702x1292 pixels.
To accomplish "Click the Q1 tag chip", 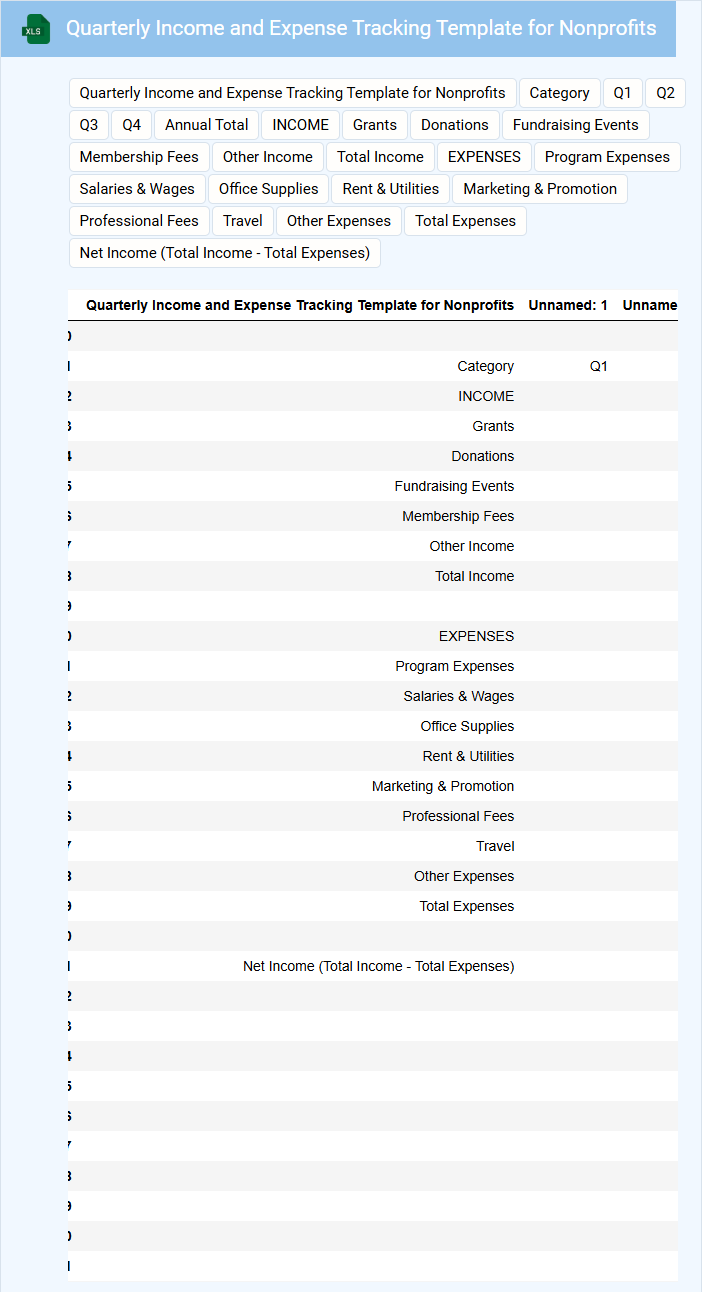I will [x=622, y=93].
